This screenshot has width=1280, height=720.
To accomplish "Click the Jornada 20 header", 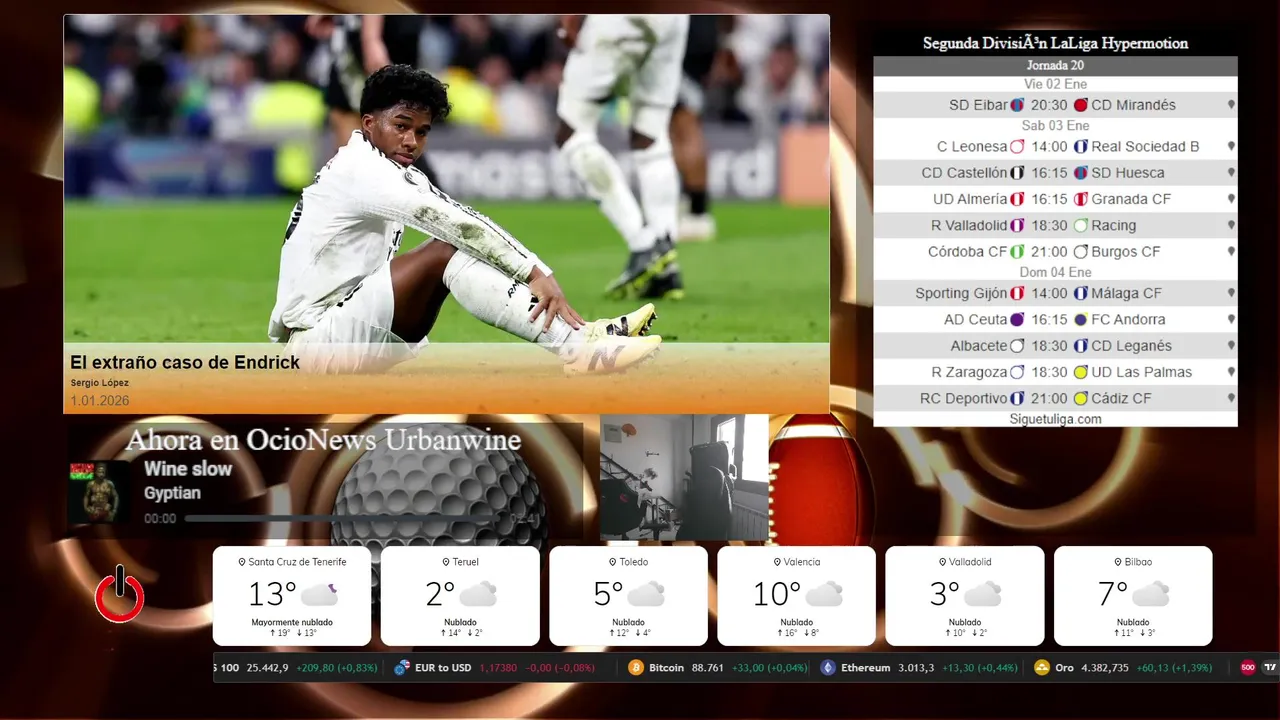I will click(x=1055, y=66).
